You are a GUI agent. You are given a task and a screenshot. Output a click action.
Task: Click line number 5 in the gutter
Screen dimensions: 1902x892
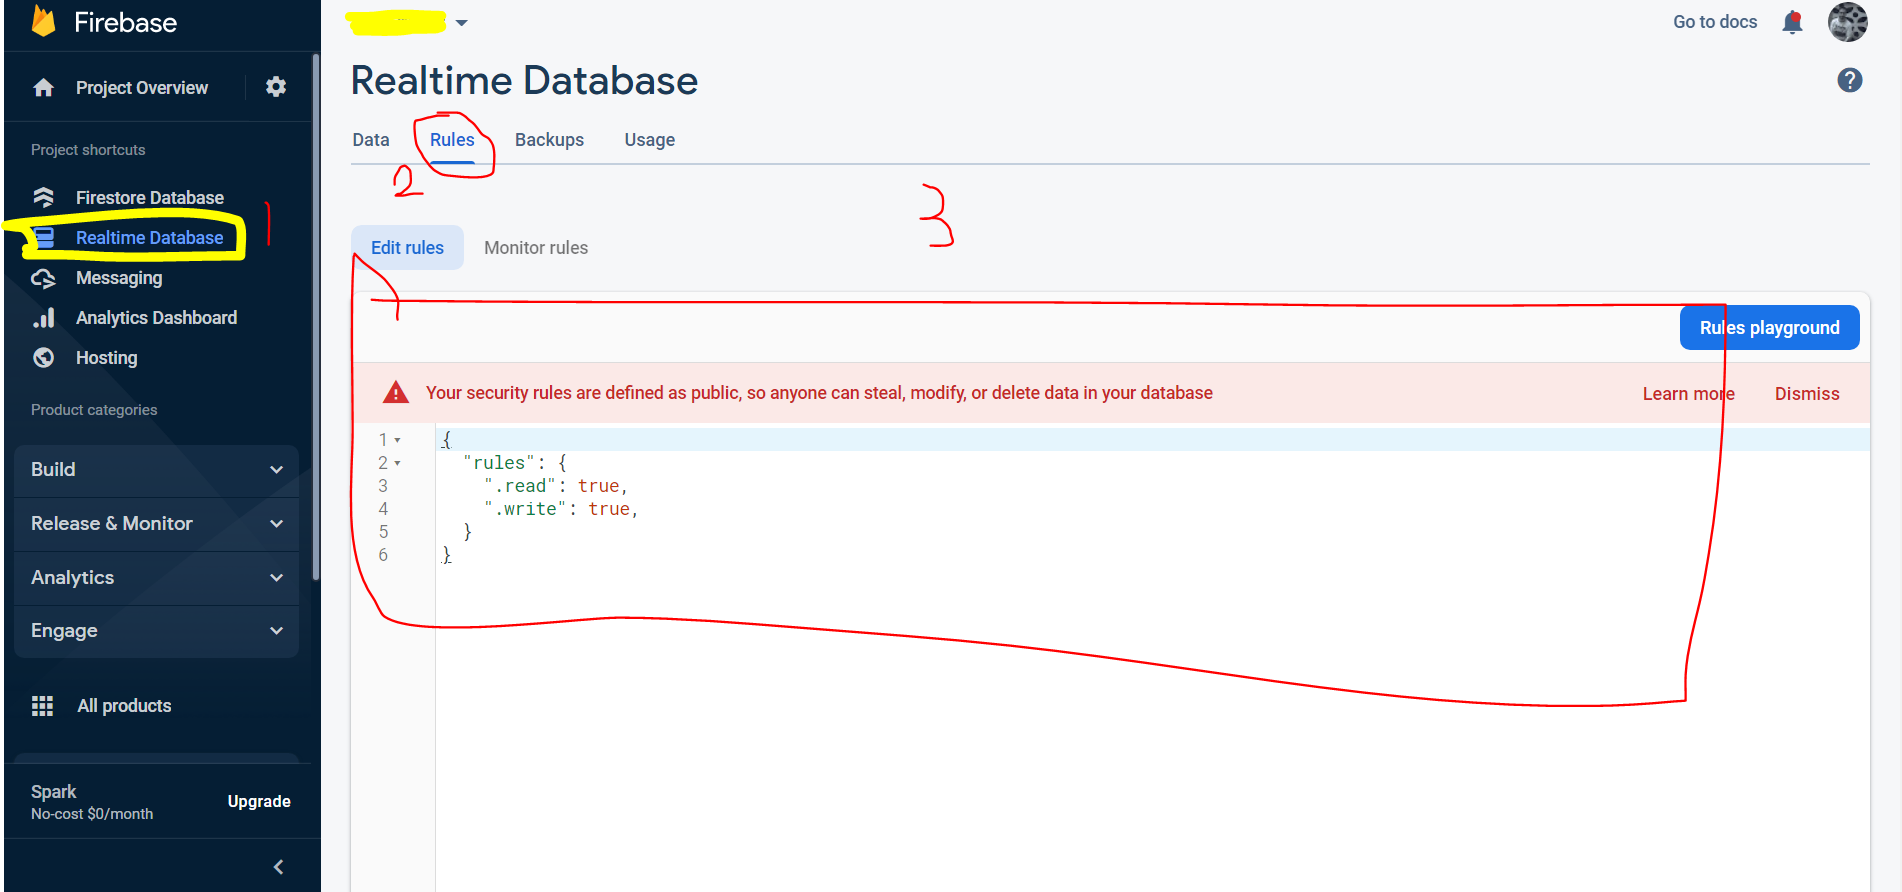383,532
